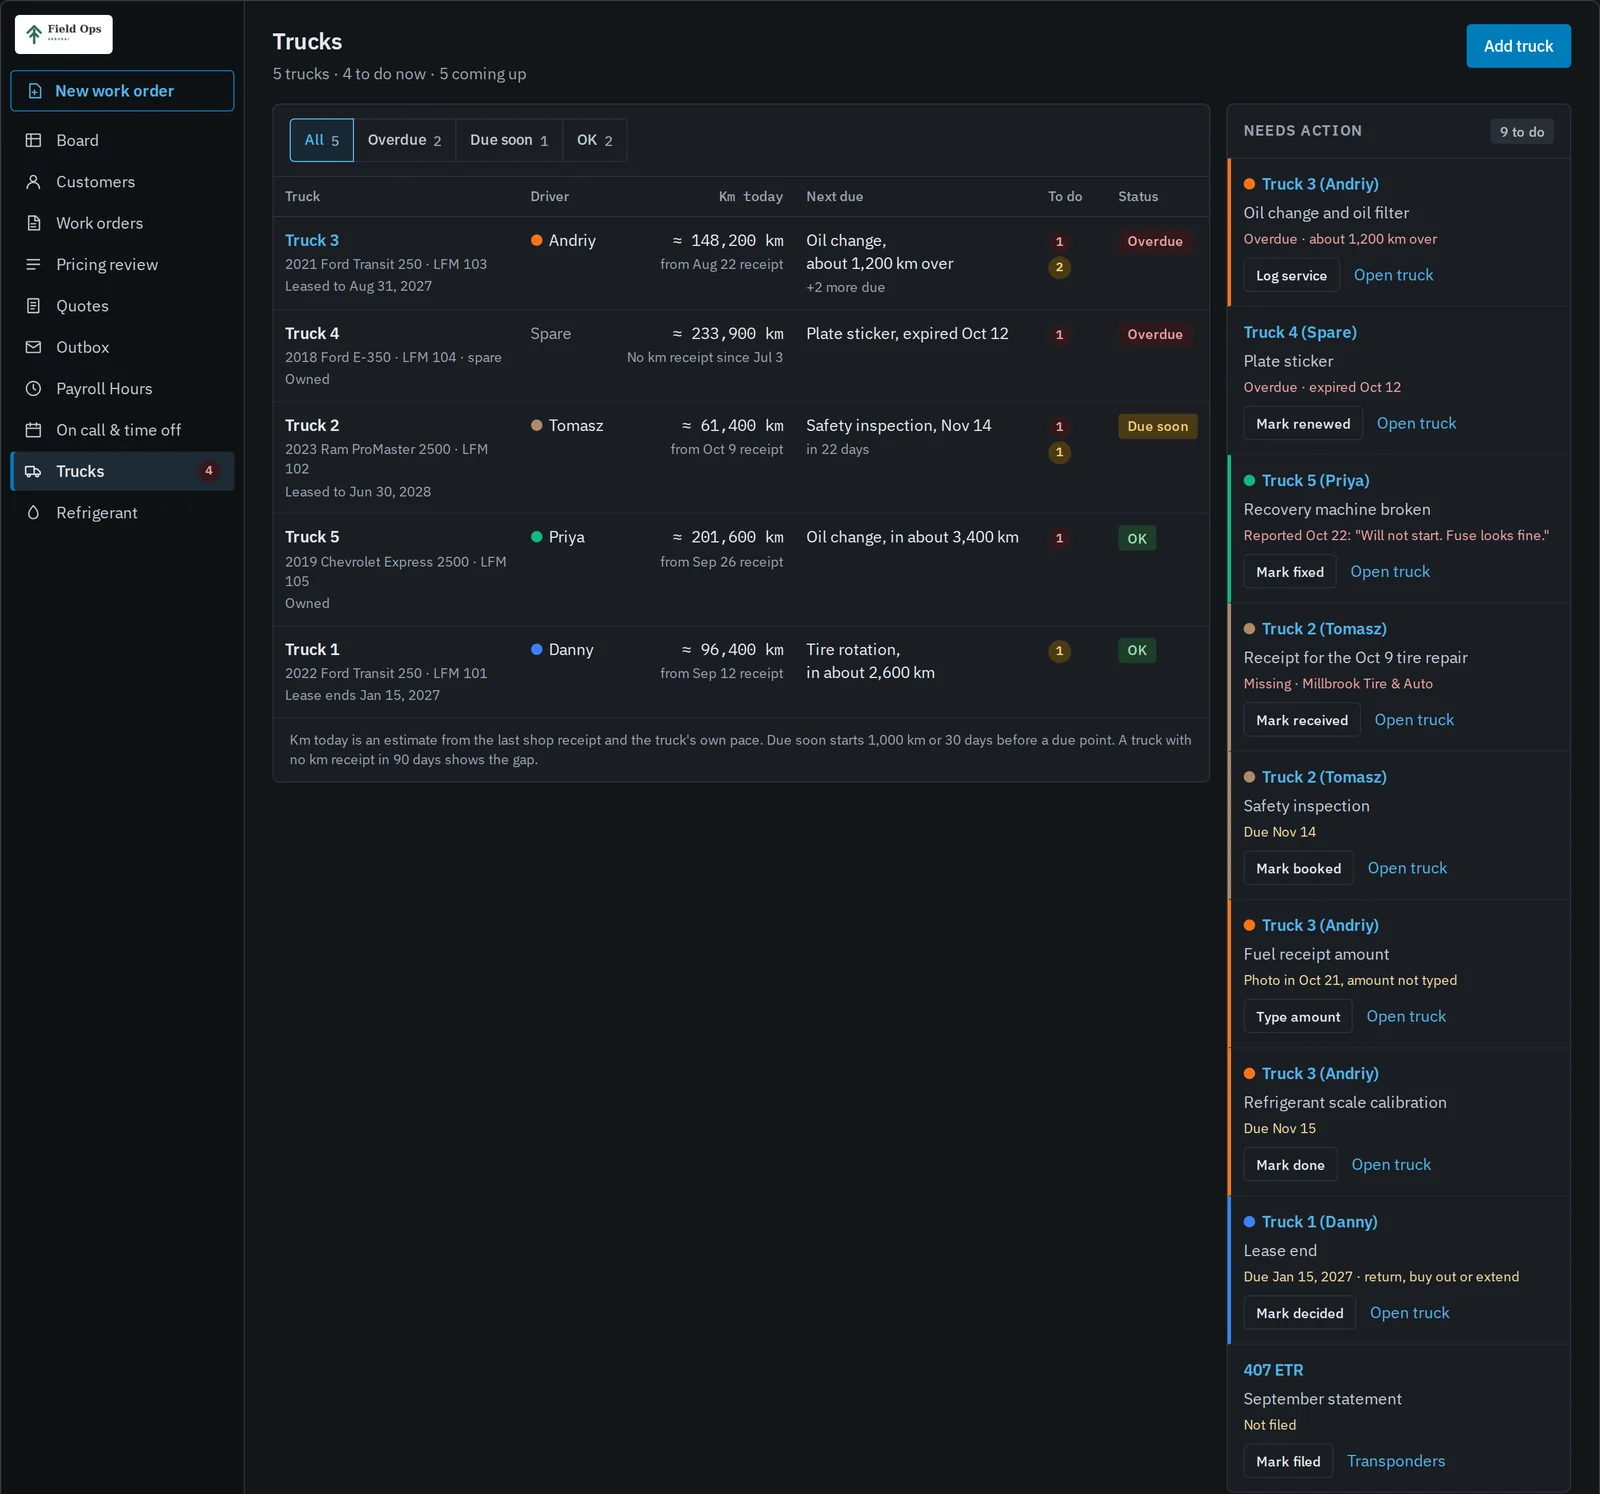Click the Outbox envelope icon
The image size is (1600, 1494).
pyautogui.click(x=33, y=347)
